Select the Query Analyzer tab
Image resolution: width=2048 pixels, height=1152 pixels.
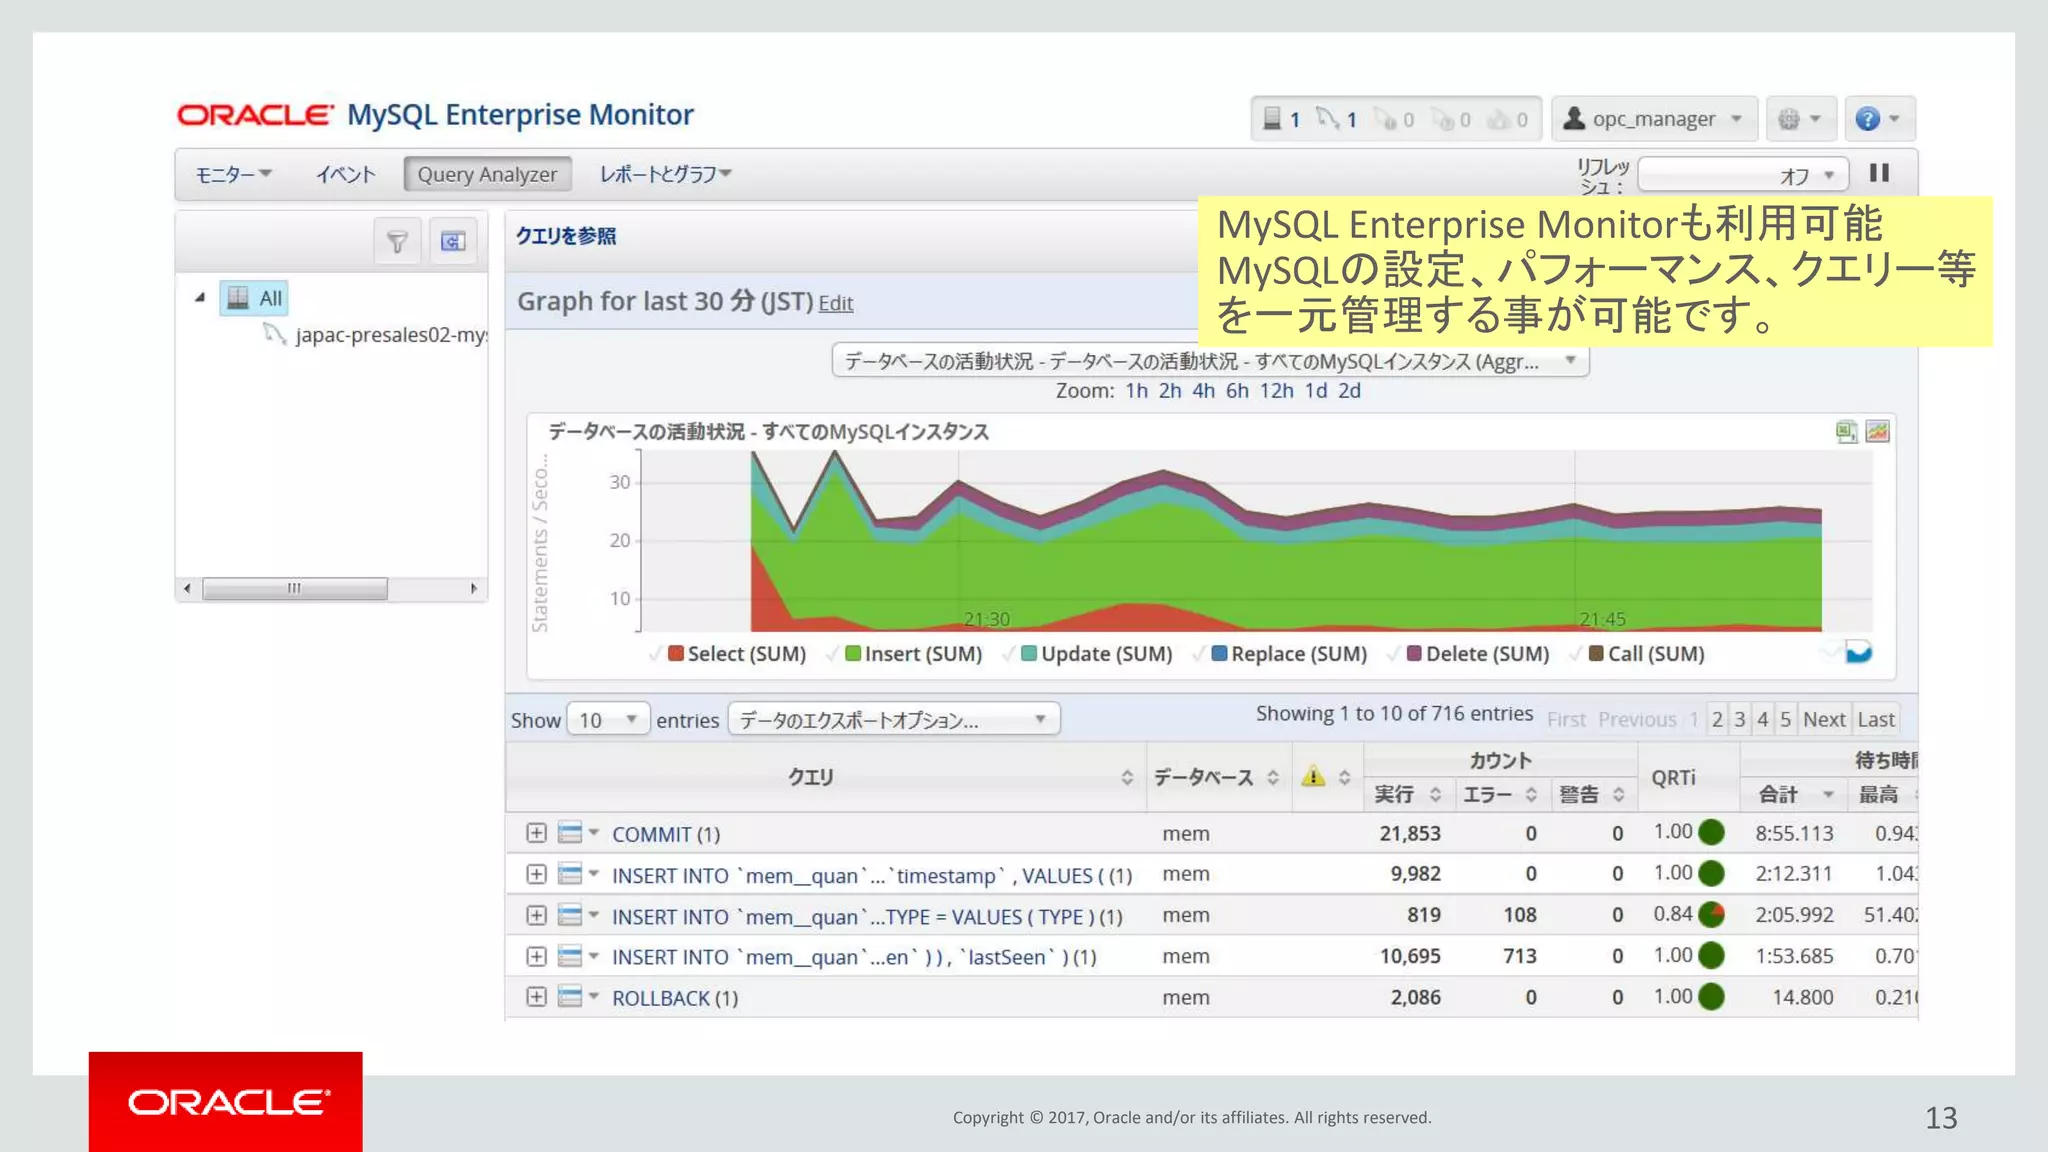[487, 174]
